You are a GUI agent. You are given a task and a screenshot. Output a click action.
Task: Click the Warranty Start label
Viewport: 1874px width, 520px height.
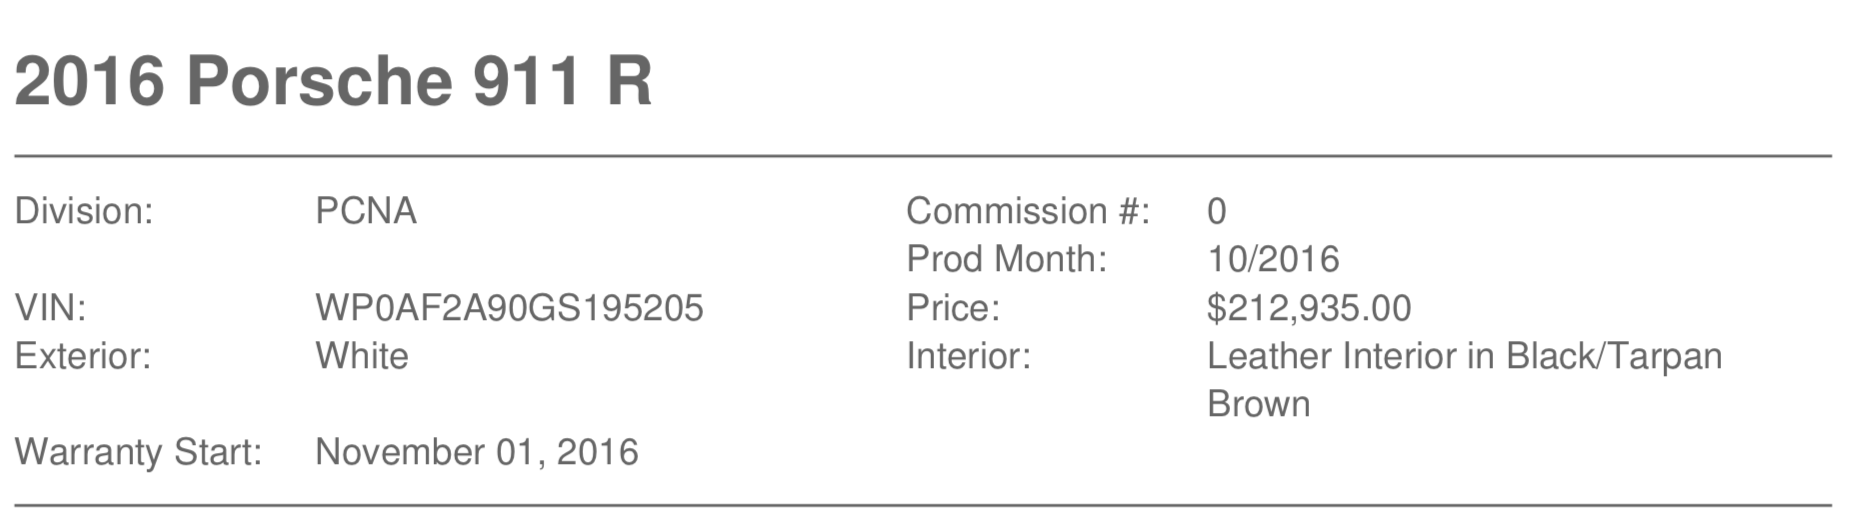(x=138, y=452)
